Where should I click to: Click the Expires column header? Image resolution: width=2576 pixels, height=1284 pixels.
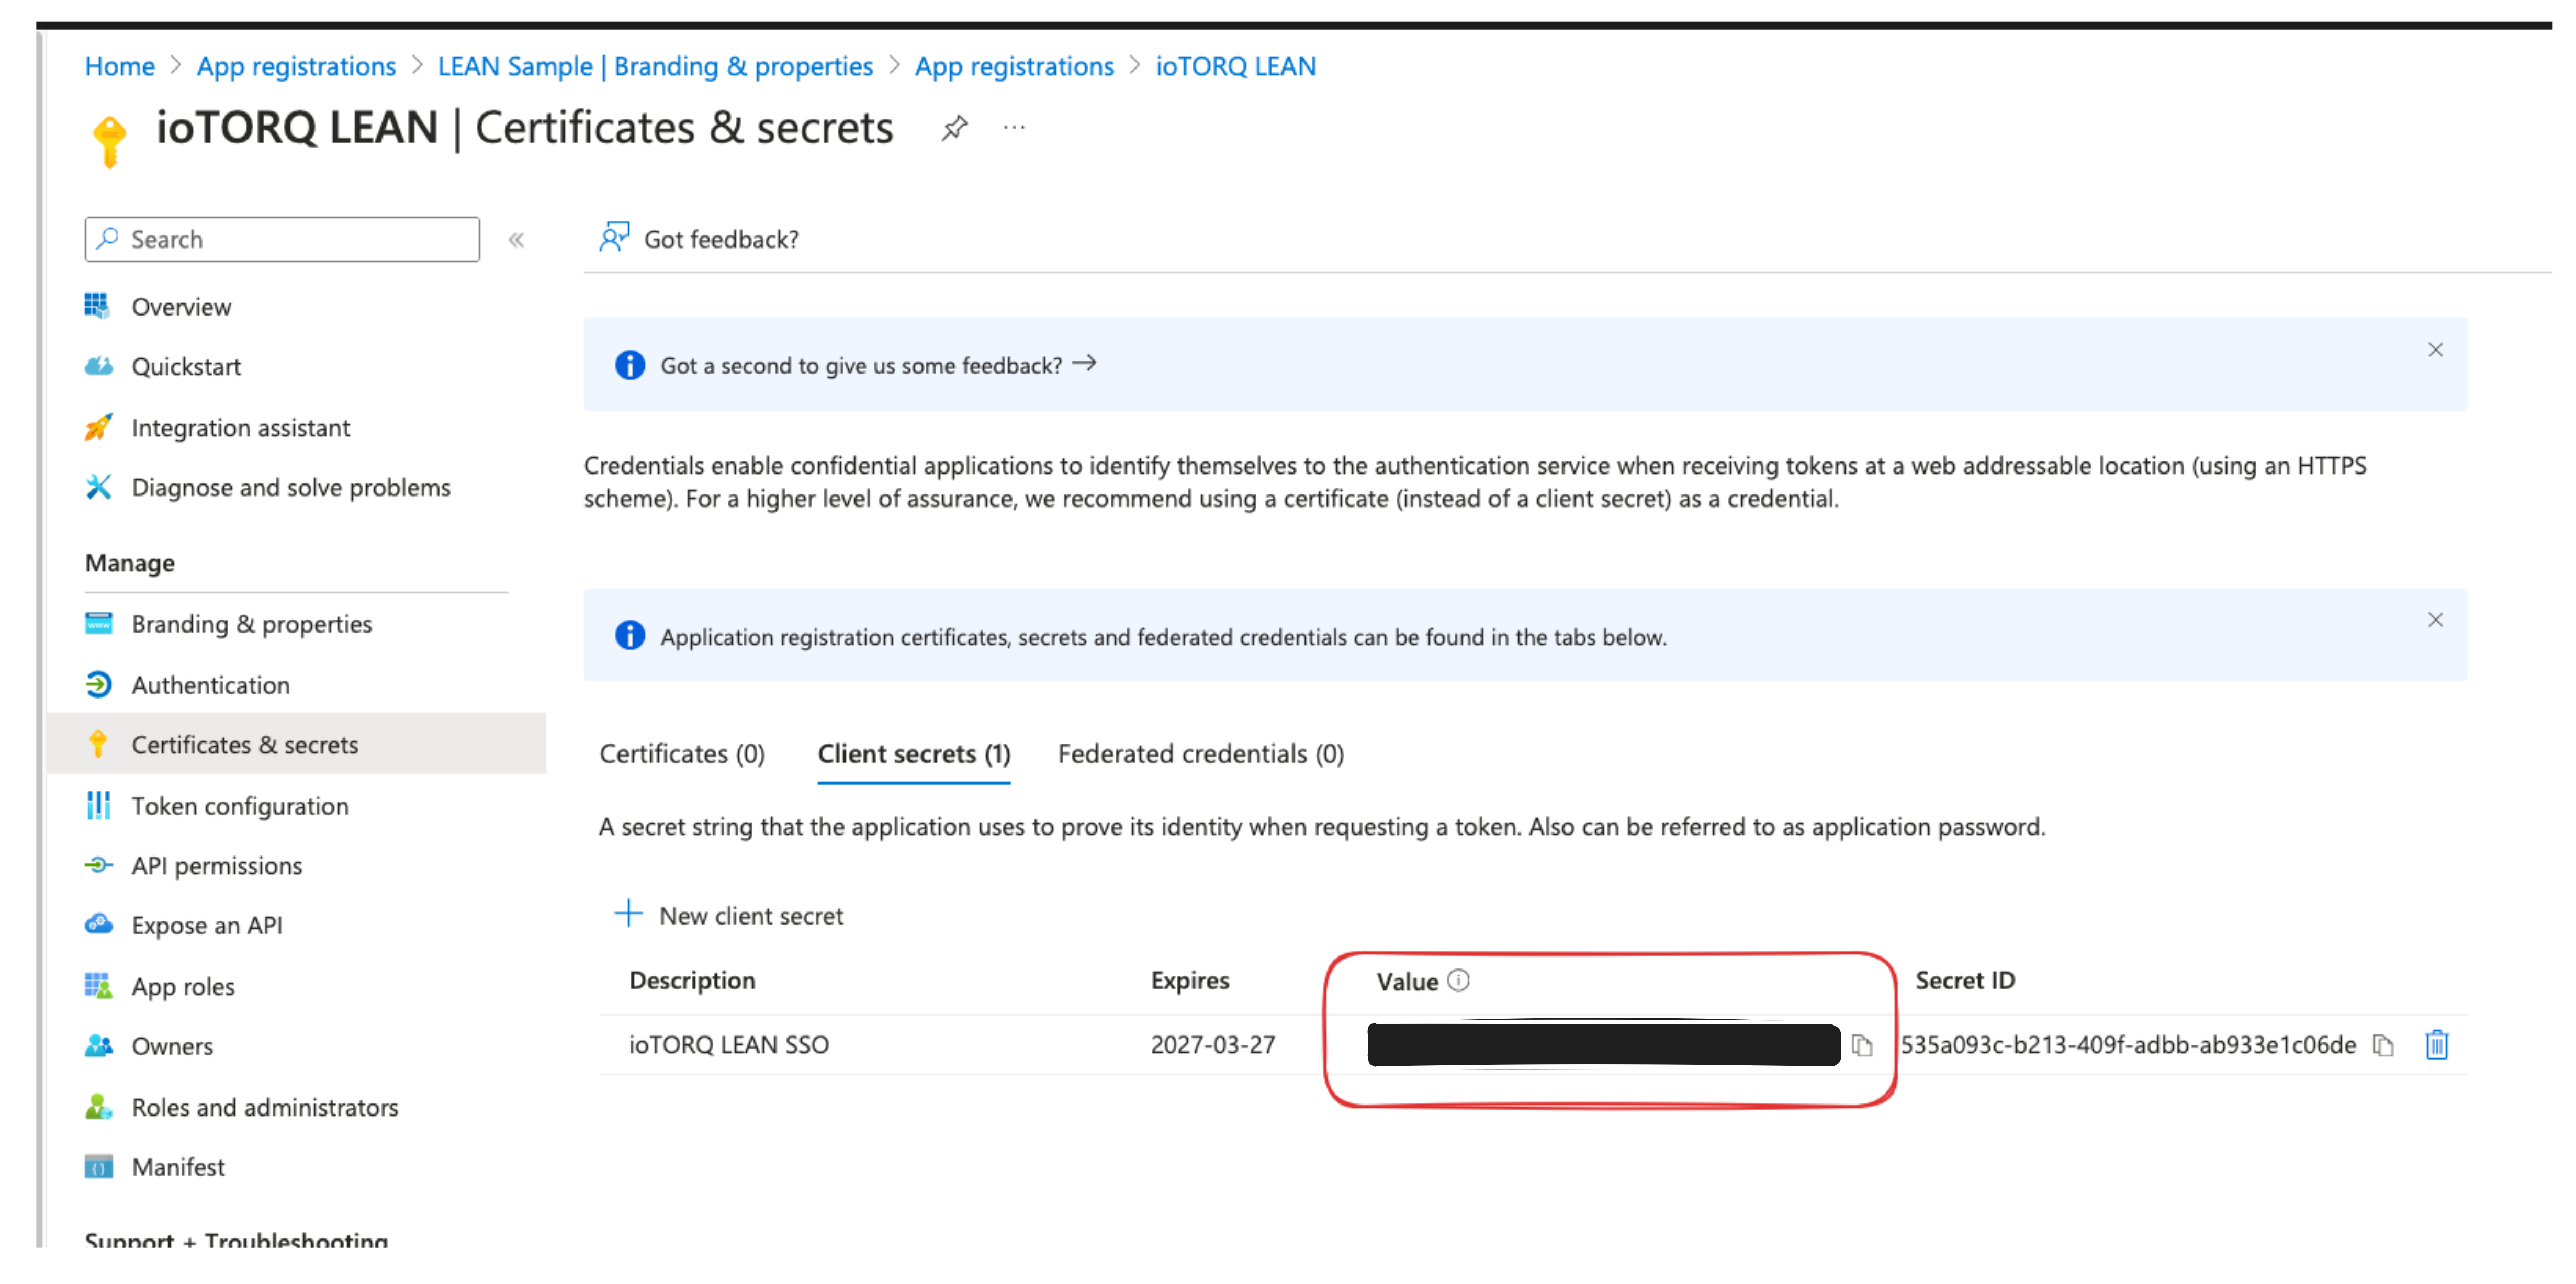(1190, 981)
